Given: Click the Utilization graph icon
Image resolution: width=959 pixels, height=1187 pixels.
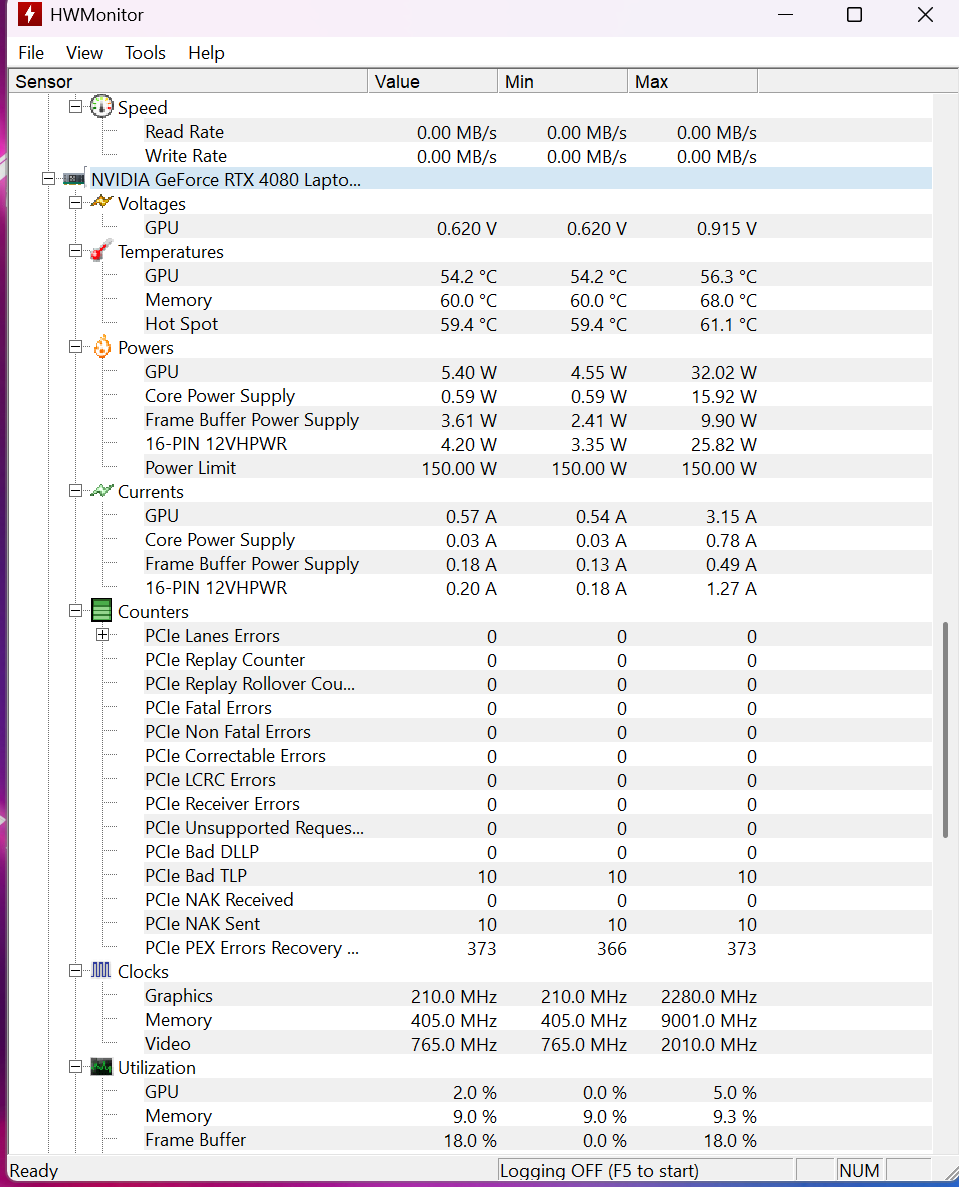Looking at the screenshot, I should [102, 1067].
